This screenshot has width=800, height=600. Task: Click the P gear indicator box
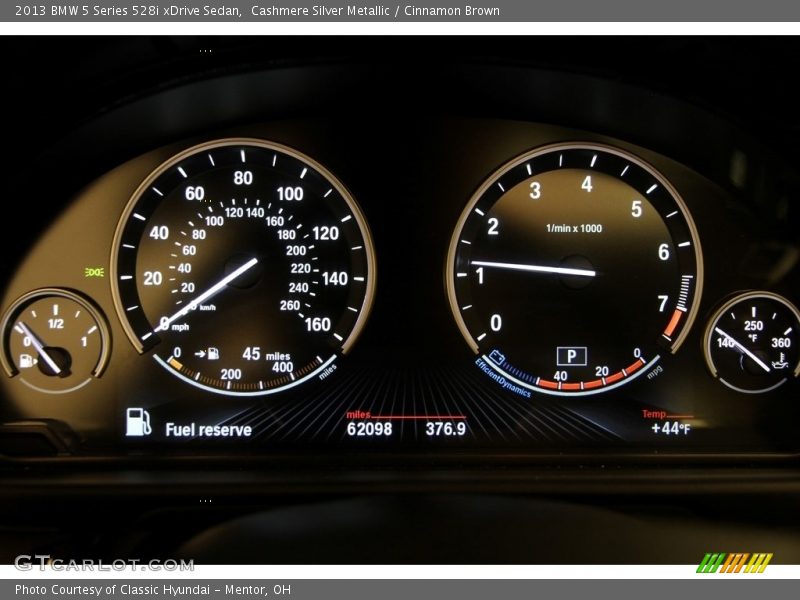pyautogui.click(x=571, y=356)
